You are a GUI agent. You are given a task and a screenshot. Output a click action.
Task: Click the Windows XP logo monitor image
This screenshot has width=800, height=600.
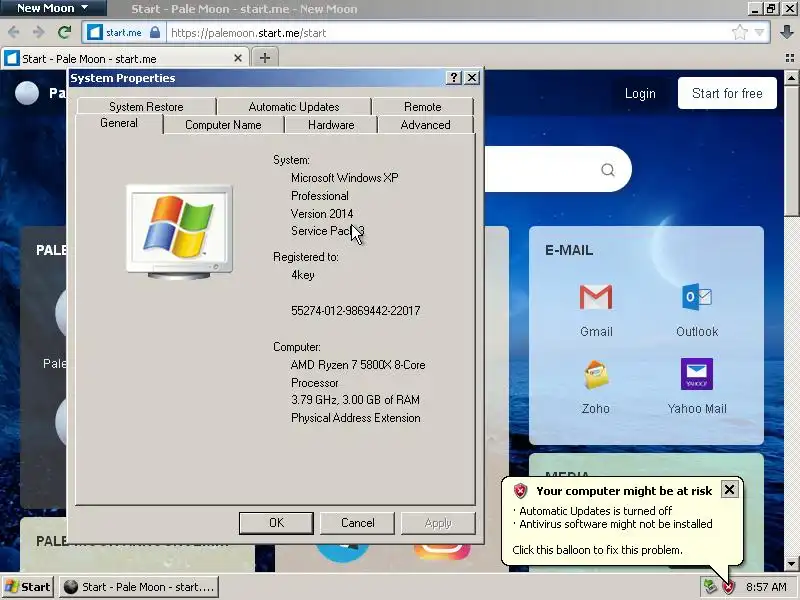point(179,232)
